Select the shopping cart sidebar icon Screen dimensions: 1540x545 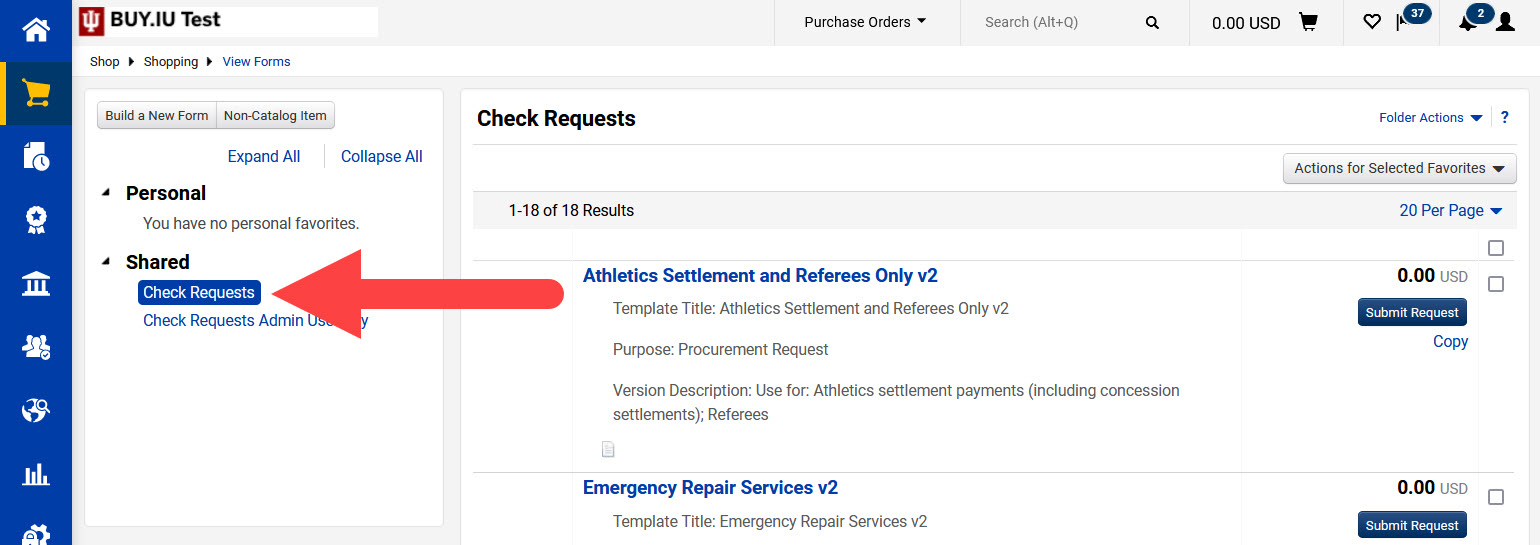pyautogui.click(x=36, y=94)
